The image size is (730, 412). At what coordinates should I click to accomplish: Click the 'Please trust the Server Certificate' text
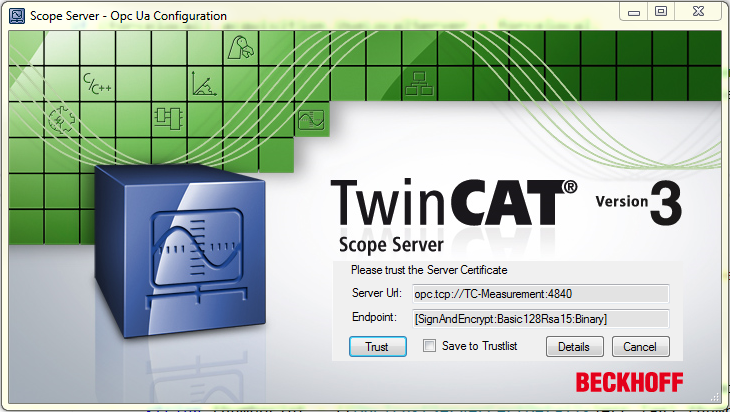pyautogui.click(x=429, y=270)
